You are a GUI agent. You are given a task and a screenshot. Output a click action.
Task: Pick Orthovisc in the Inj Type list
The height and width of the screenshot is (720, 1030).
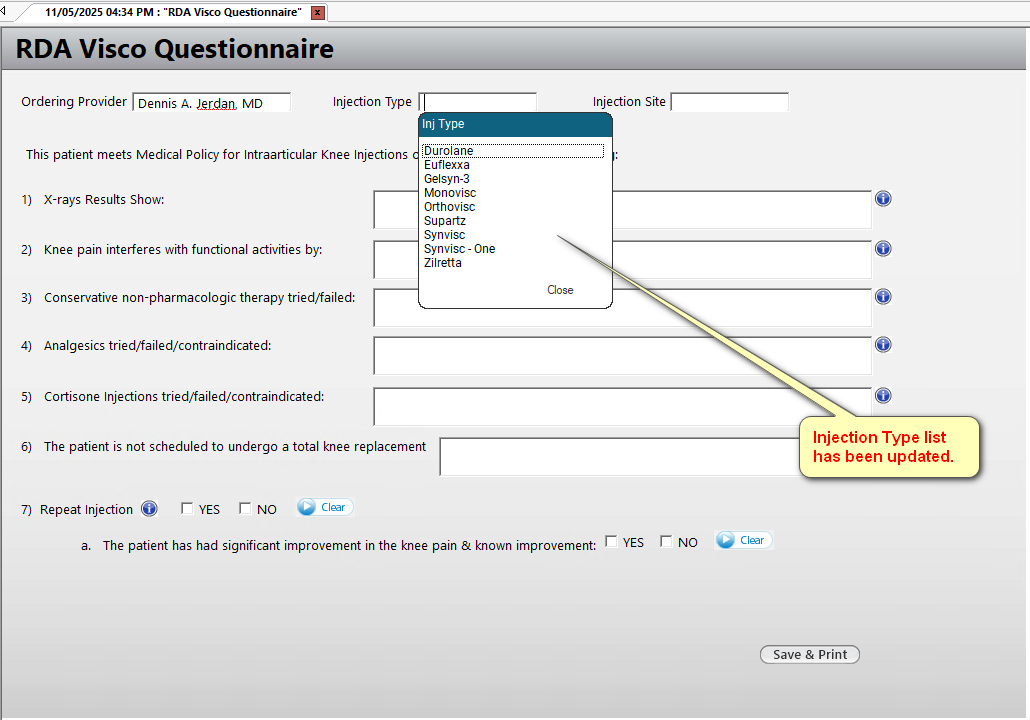[449, 206]
